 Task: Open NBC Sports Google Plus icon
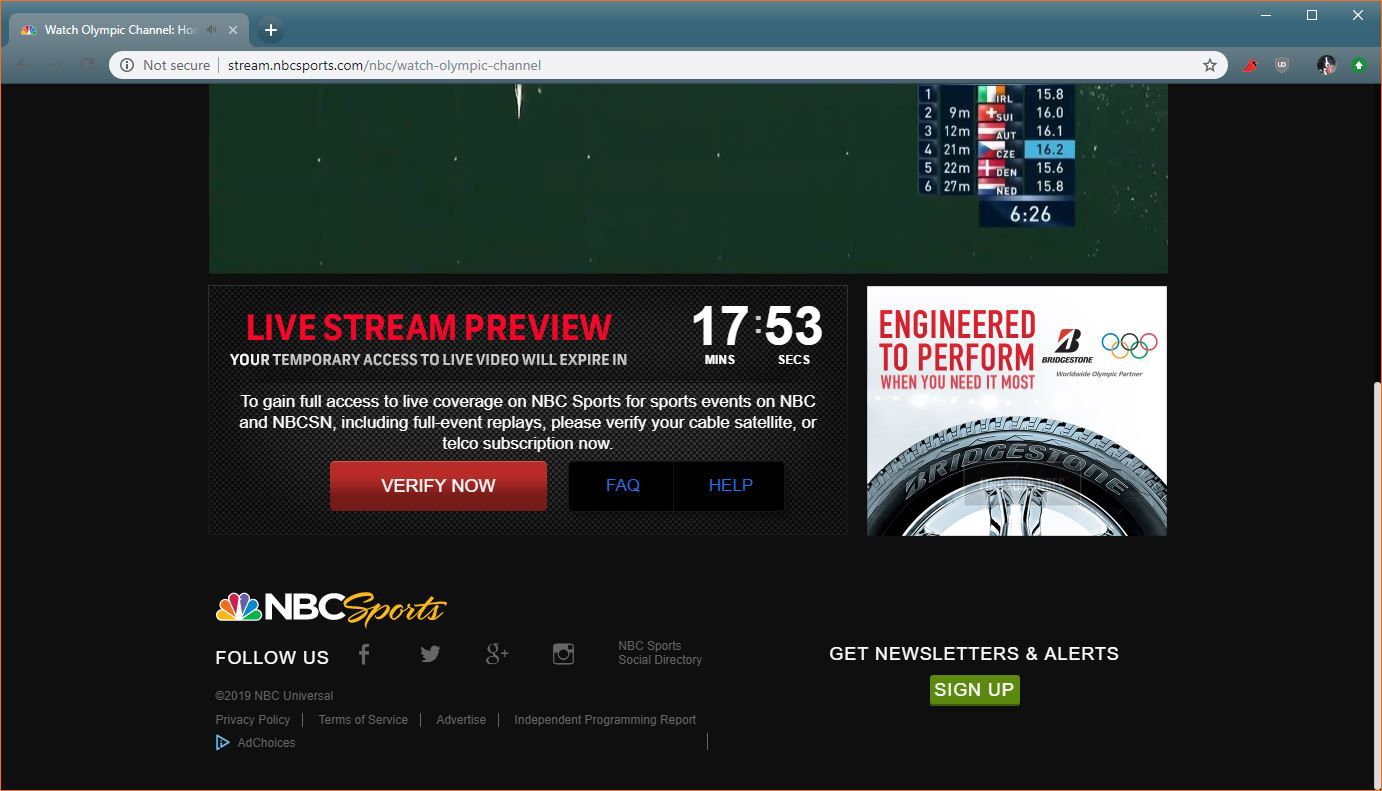click(497, 654)
